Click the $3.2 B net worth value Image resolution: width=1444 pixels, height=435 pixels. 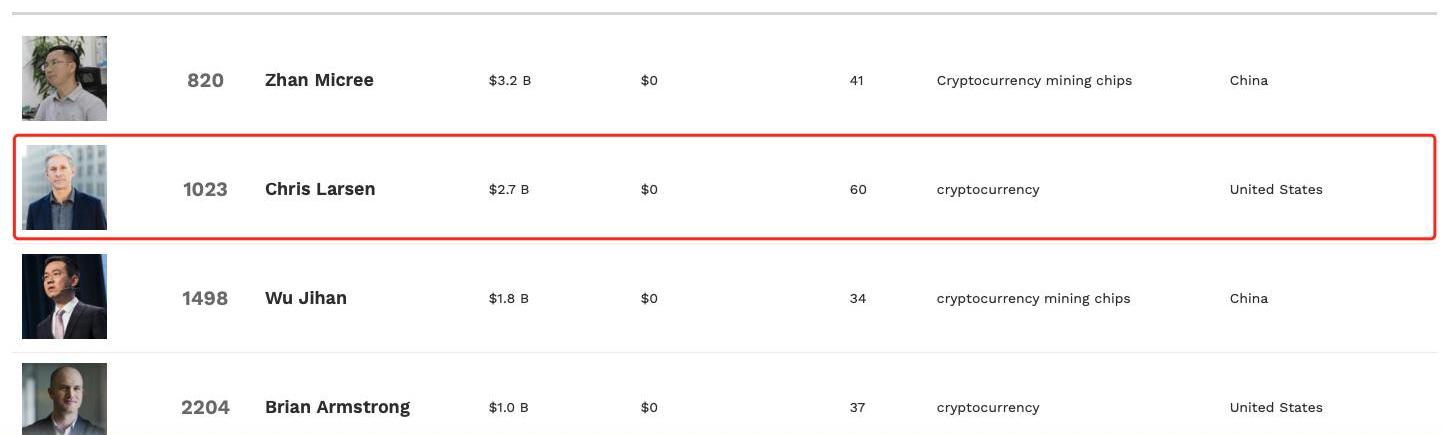(510, 80)
